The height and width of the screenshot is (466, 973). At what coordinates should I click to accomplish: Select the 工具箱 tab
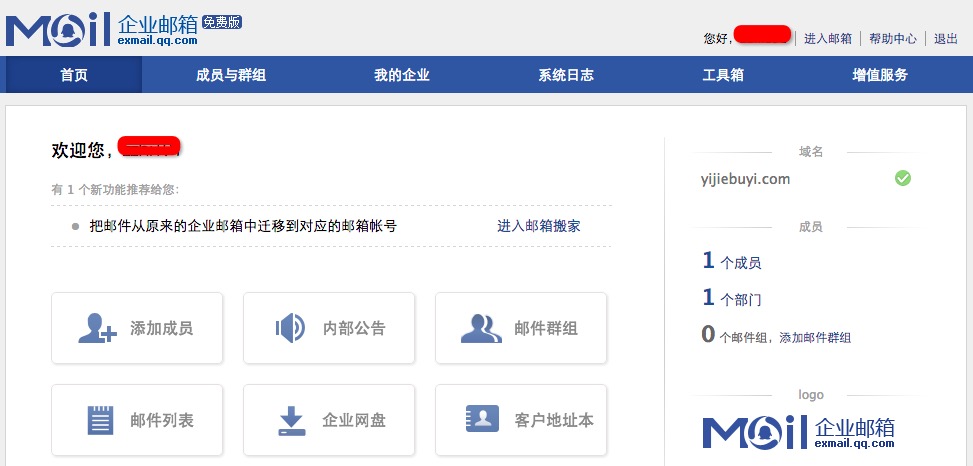click(723, 75)
